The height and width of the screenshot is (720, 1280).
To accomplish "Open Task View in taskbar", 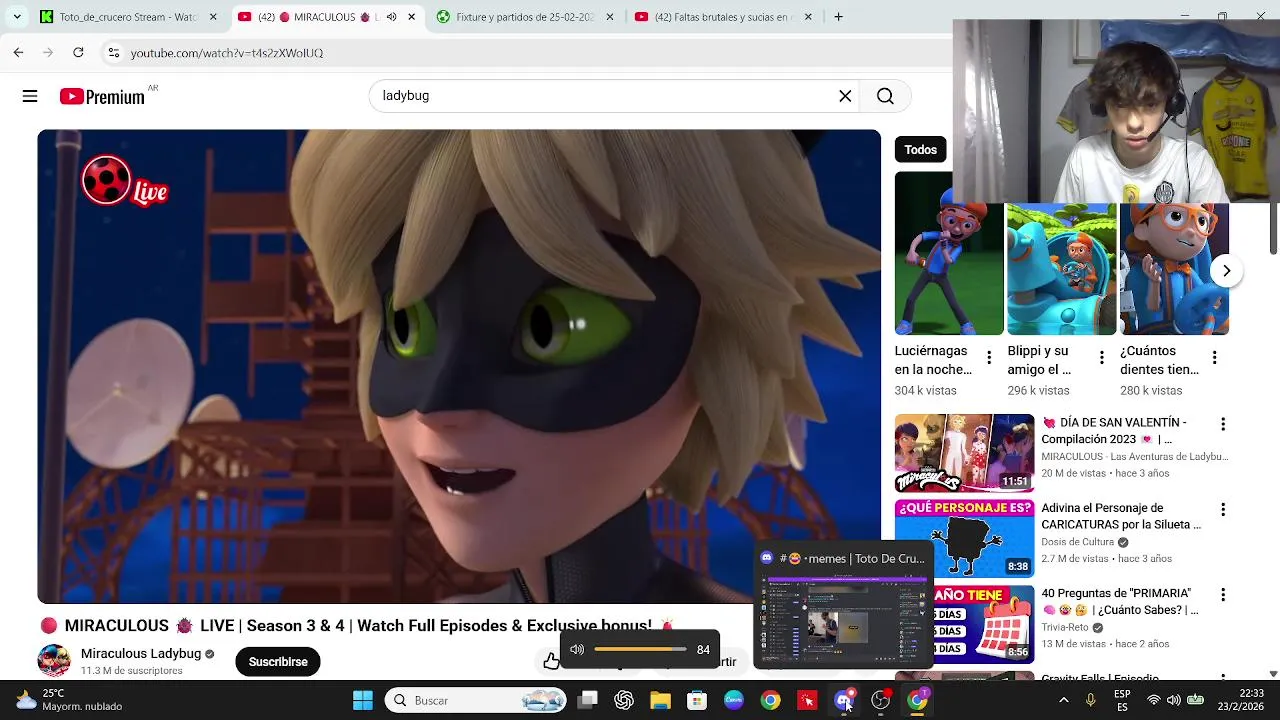I will pos(588,700).
